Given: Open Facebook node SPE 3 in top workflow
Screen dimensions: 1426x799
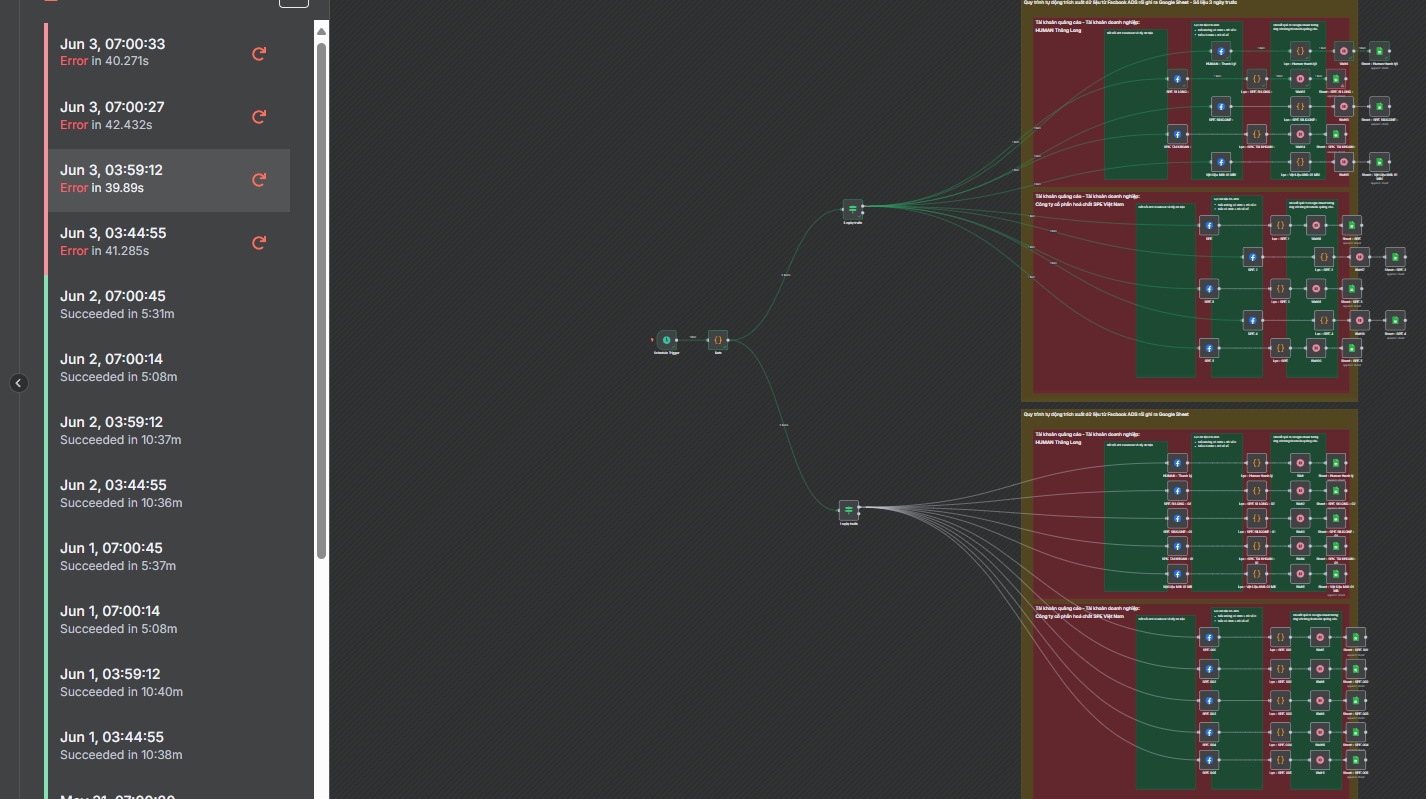Looking at the screenshot, I should click(x=1209, y=289).
